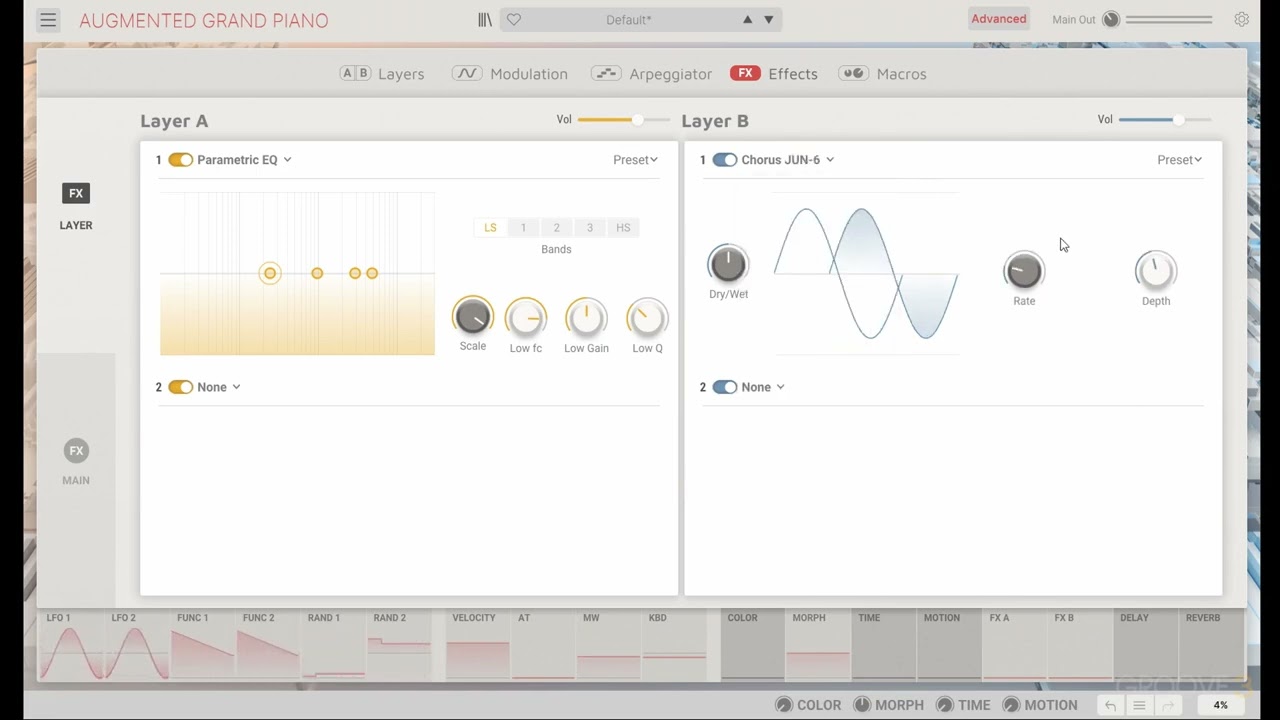1280x720 pixels.
Task: Open the LFO 2 modulation slot
Action: click(136, 646)
